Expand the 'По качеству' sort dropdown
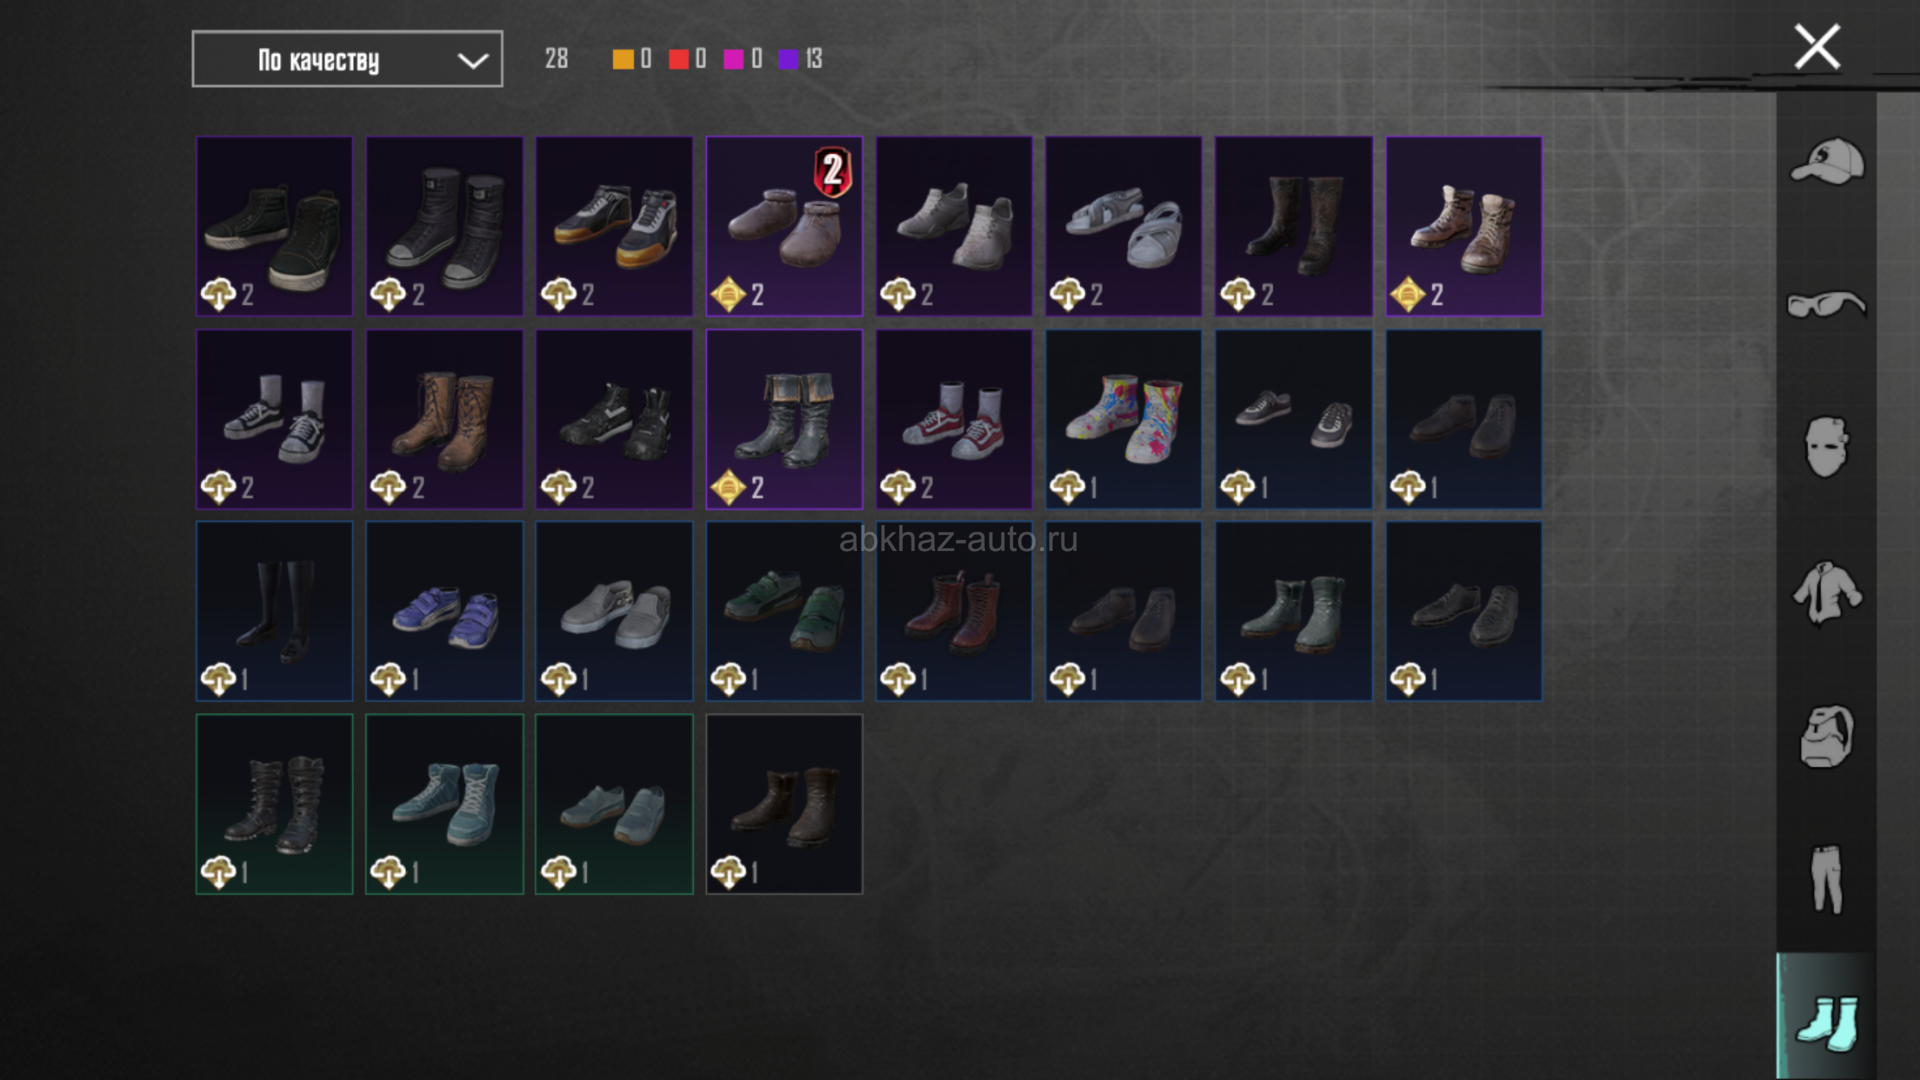The height and width of the screenshot is (1080, 1920). point(347,59)
